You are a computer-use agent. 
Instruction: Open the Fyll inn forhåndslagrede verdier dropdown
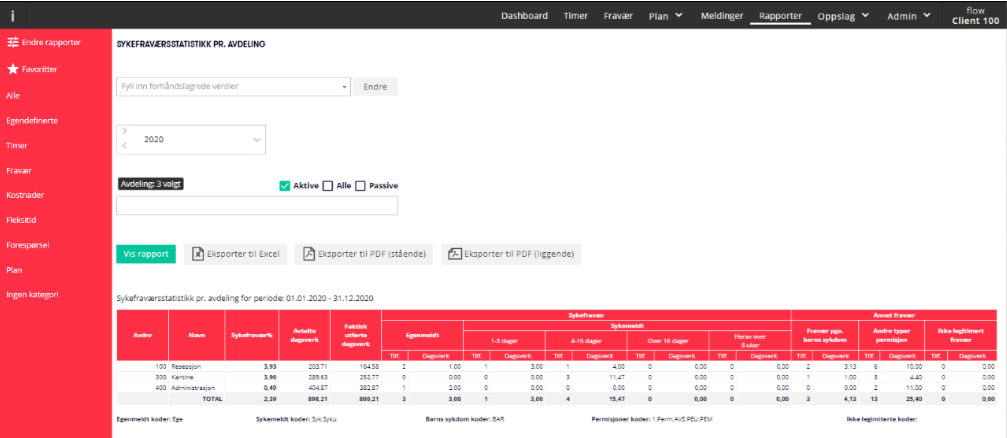pos(233,86)
